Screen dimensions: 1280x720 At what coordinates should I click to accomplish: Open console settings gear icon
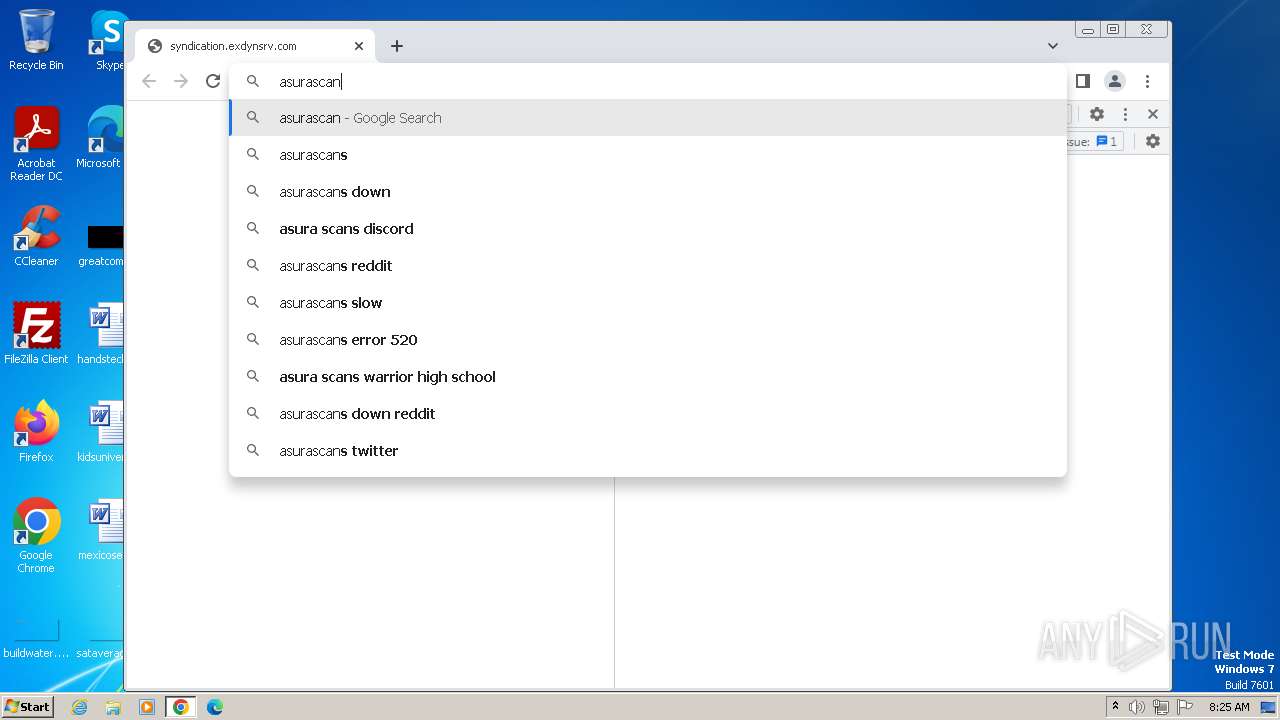click(1153, 141)
